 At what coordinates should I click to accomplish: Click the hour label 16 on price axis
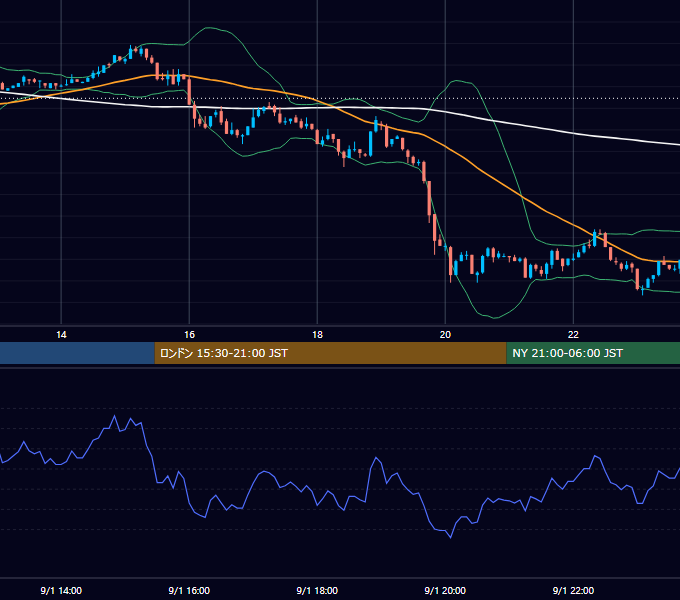(x=190, y=335)
